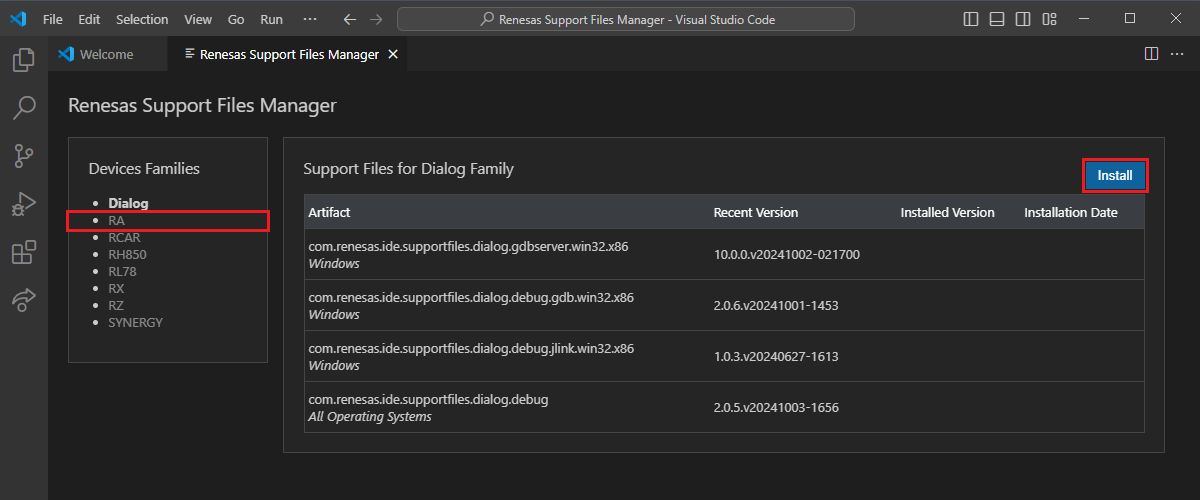
Task: Select the RCAR device family
Action: click(x=124, y=237)
